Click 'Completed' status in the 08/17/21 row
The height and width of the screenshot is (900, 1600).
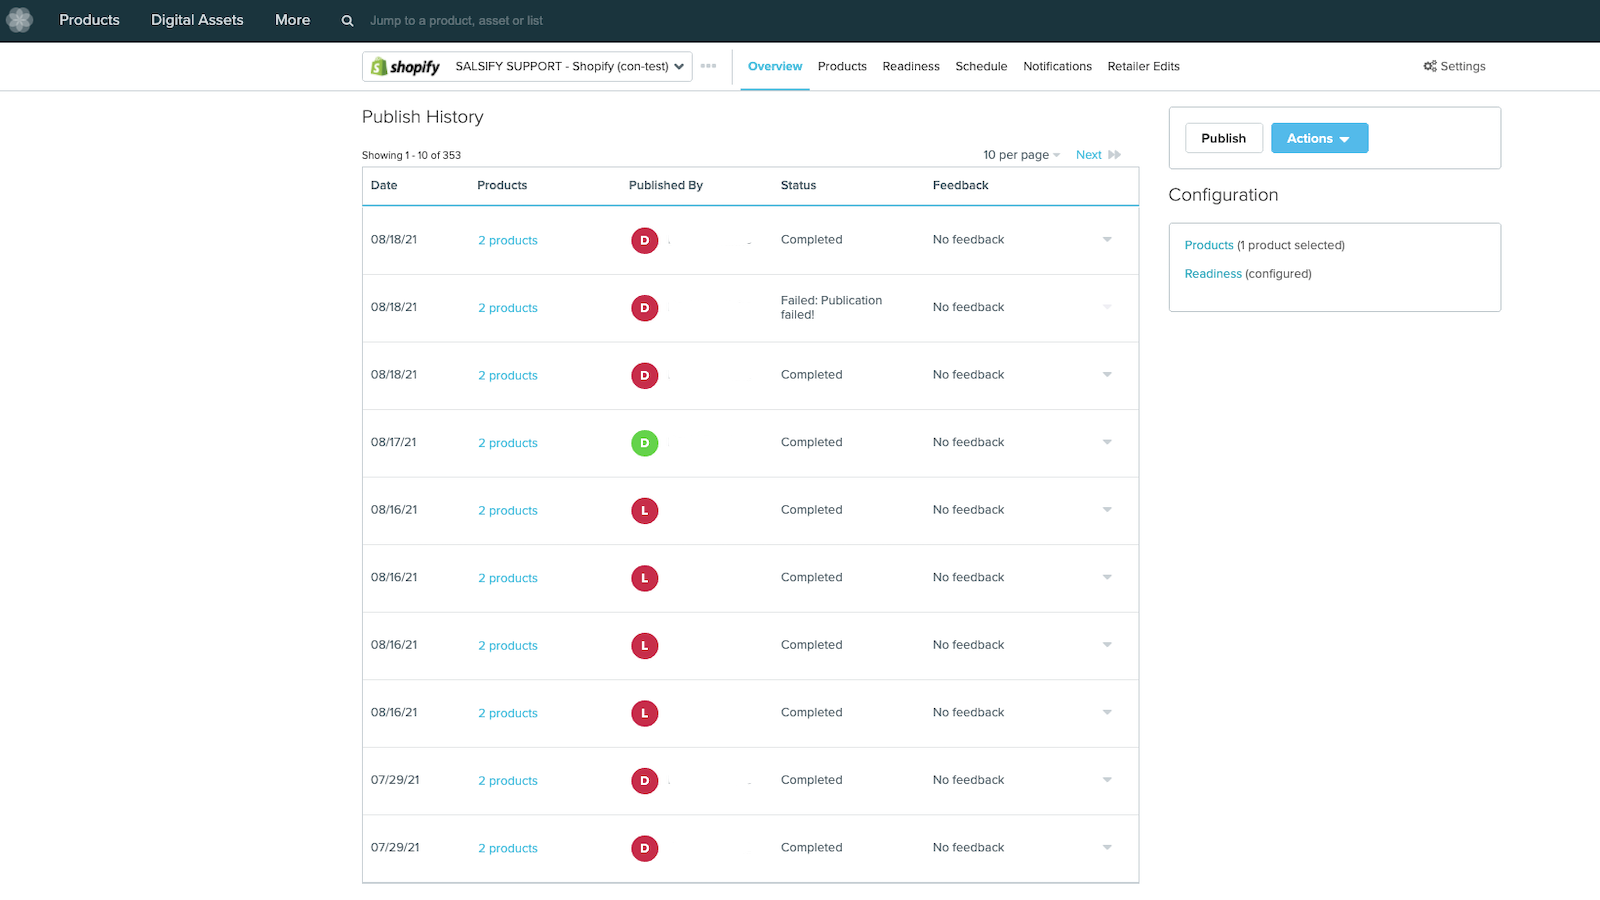[x=811, y=442]
